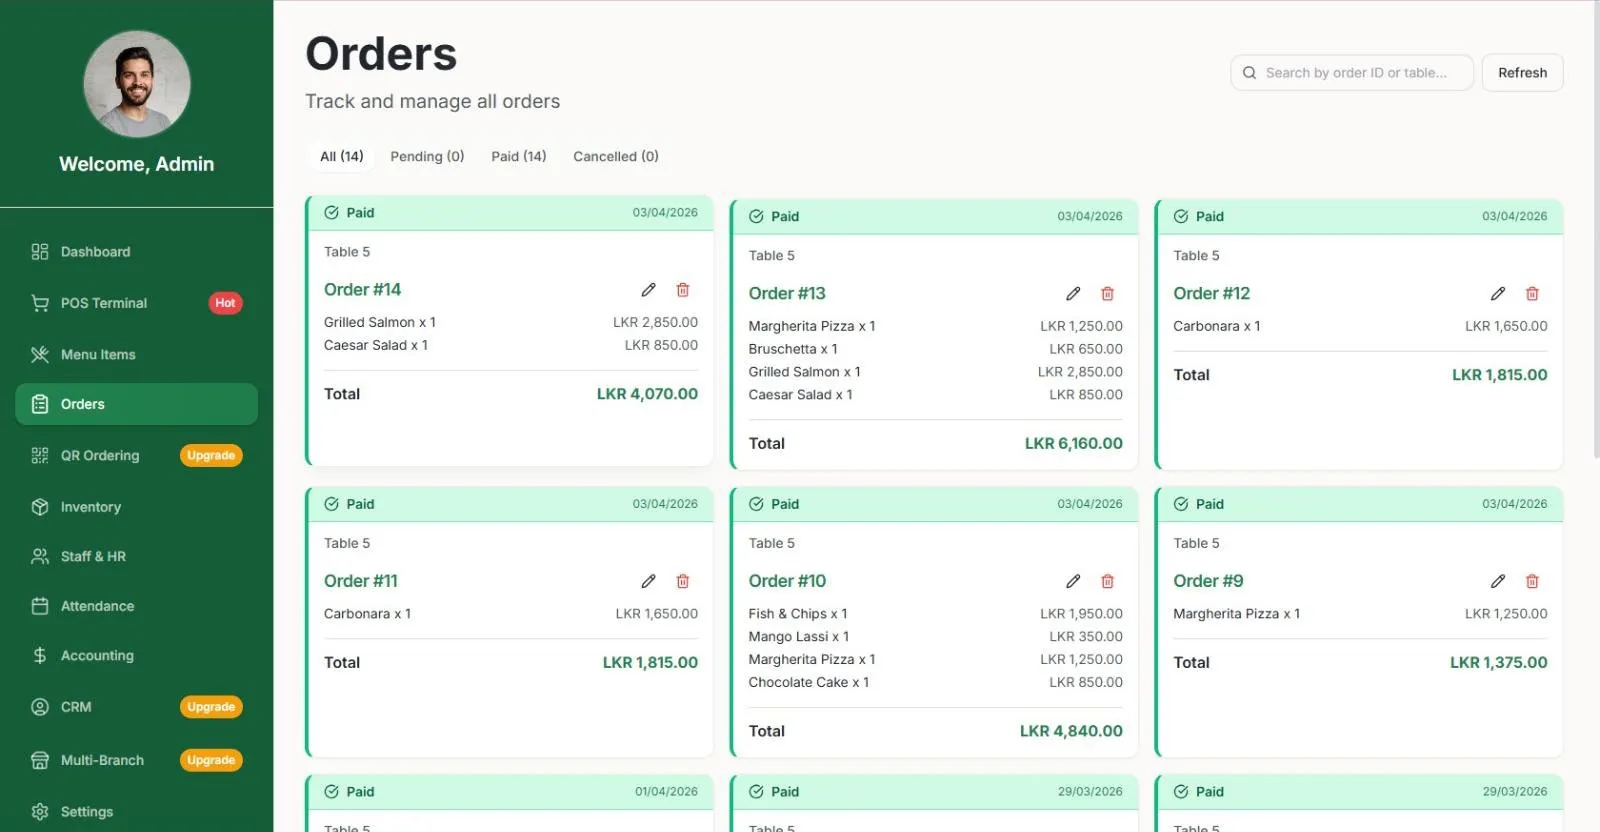Click the search by order ID field
1600x832 pixels.
click(1352, 73)
